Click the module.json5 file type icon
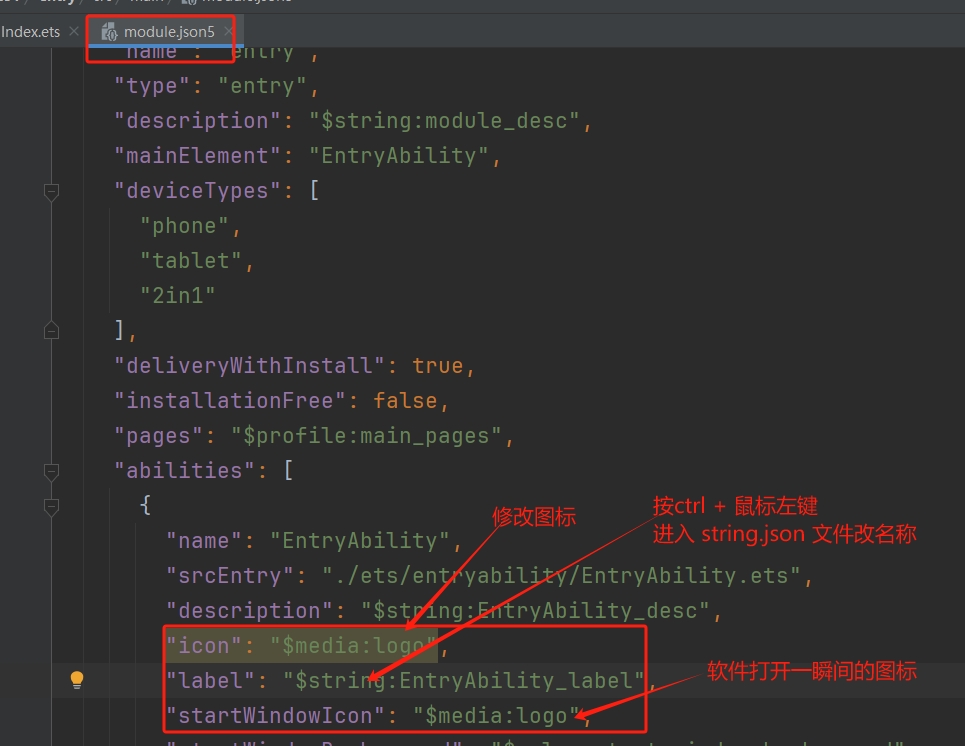 pyautogui.click(x=109, y=32)
